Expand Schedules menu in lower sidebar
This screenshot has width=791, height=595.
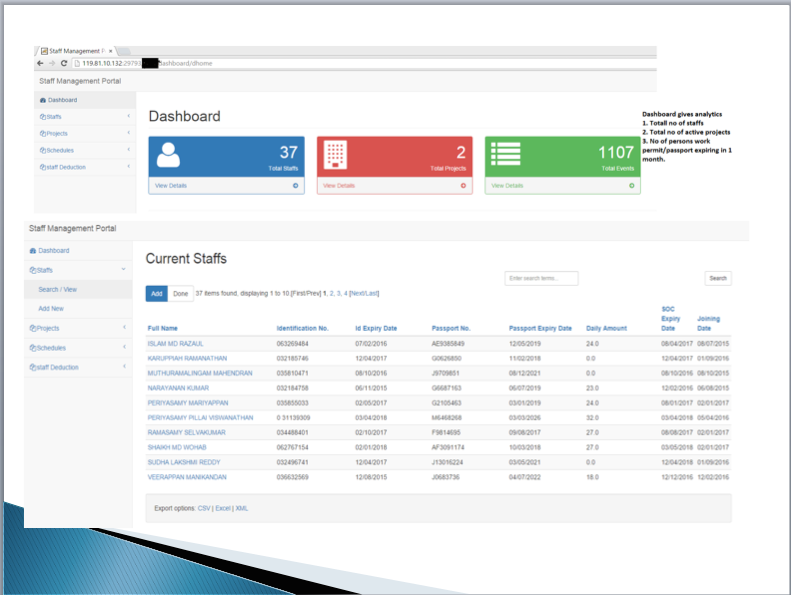click(x=123, y=348)
